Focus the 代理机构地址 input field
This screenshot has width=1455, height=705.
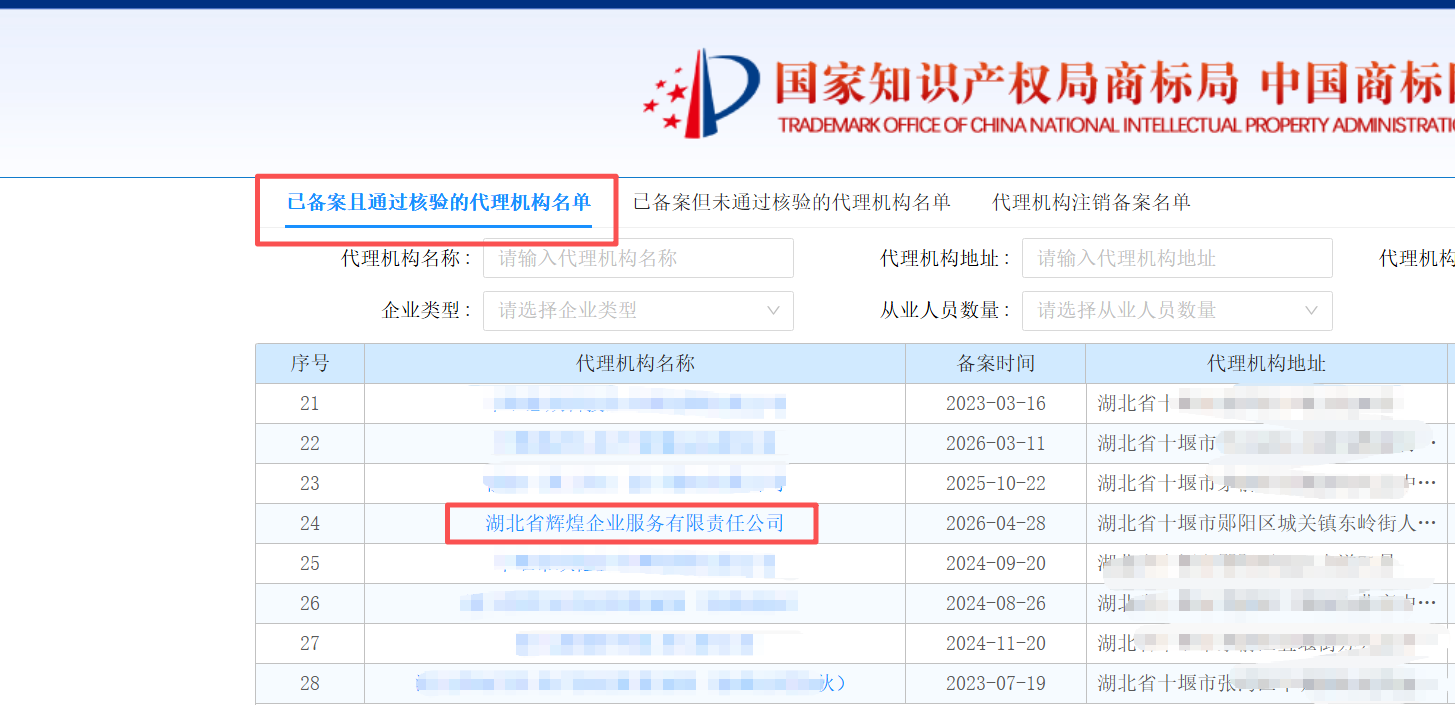pyautogui.click(x=1177, y=258)
